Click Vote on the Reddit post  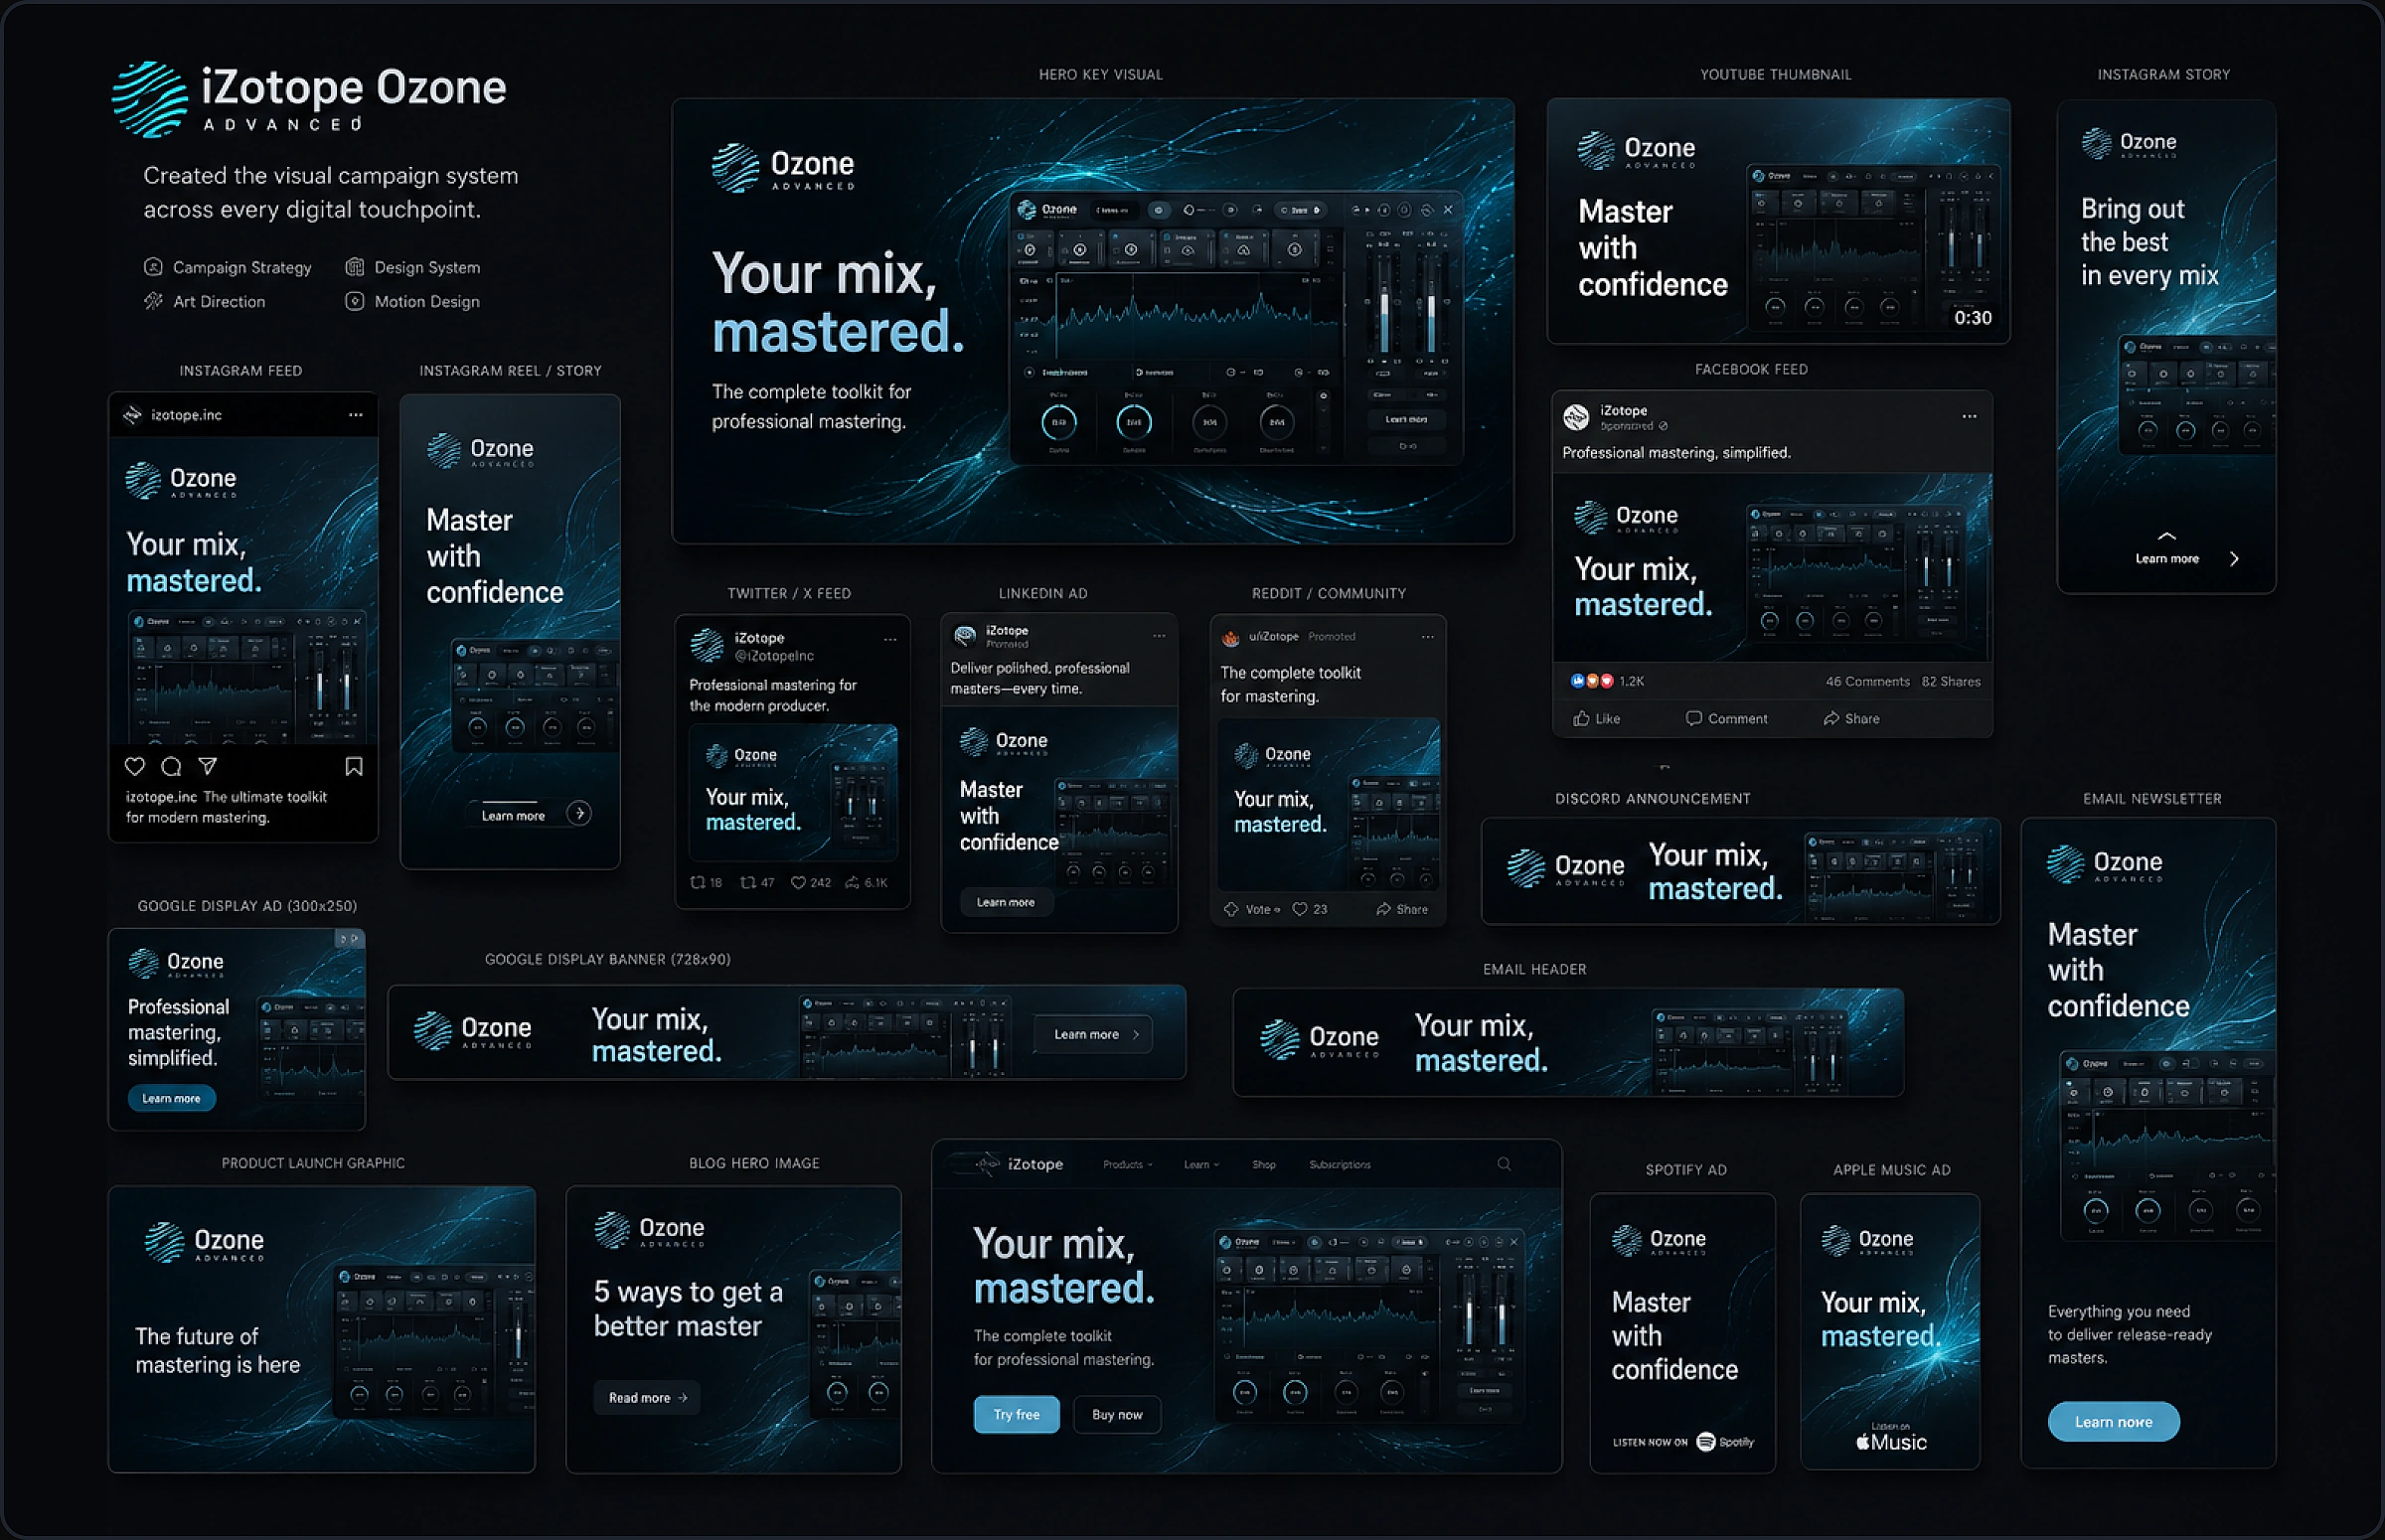coord(1252,910)
